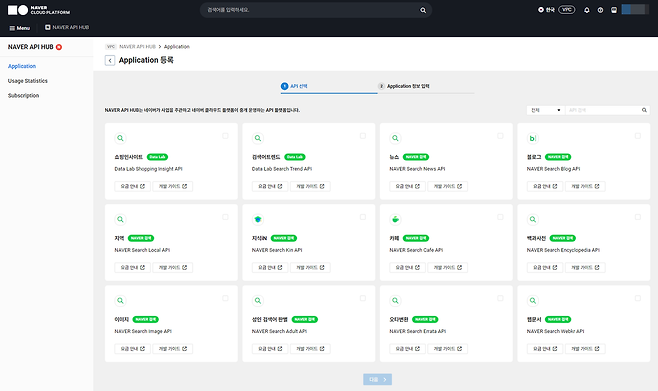The image size is (658, 391).
Task: Check the NAVER Search Adult API card
Action: point(363,298)
